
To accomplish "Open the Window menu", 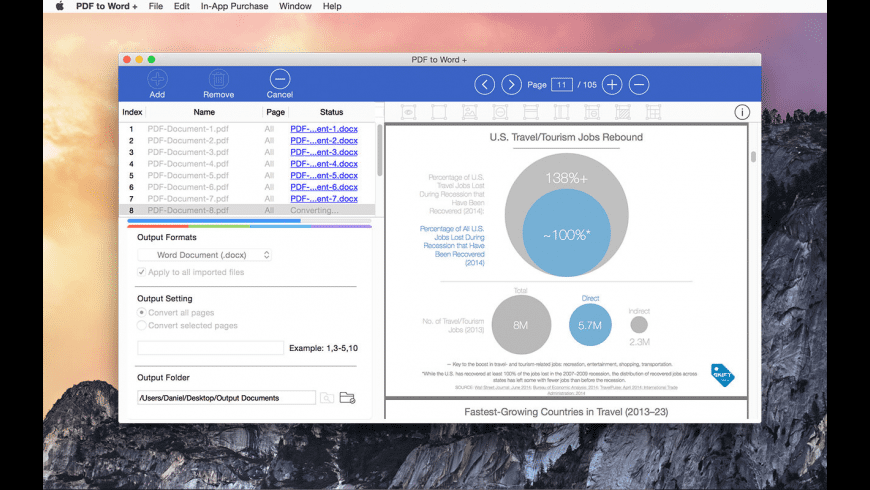I will (295, 6).
